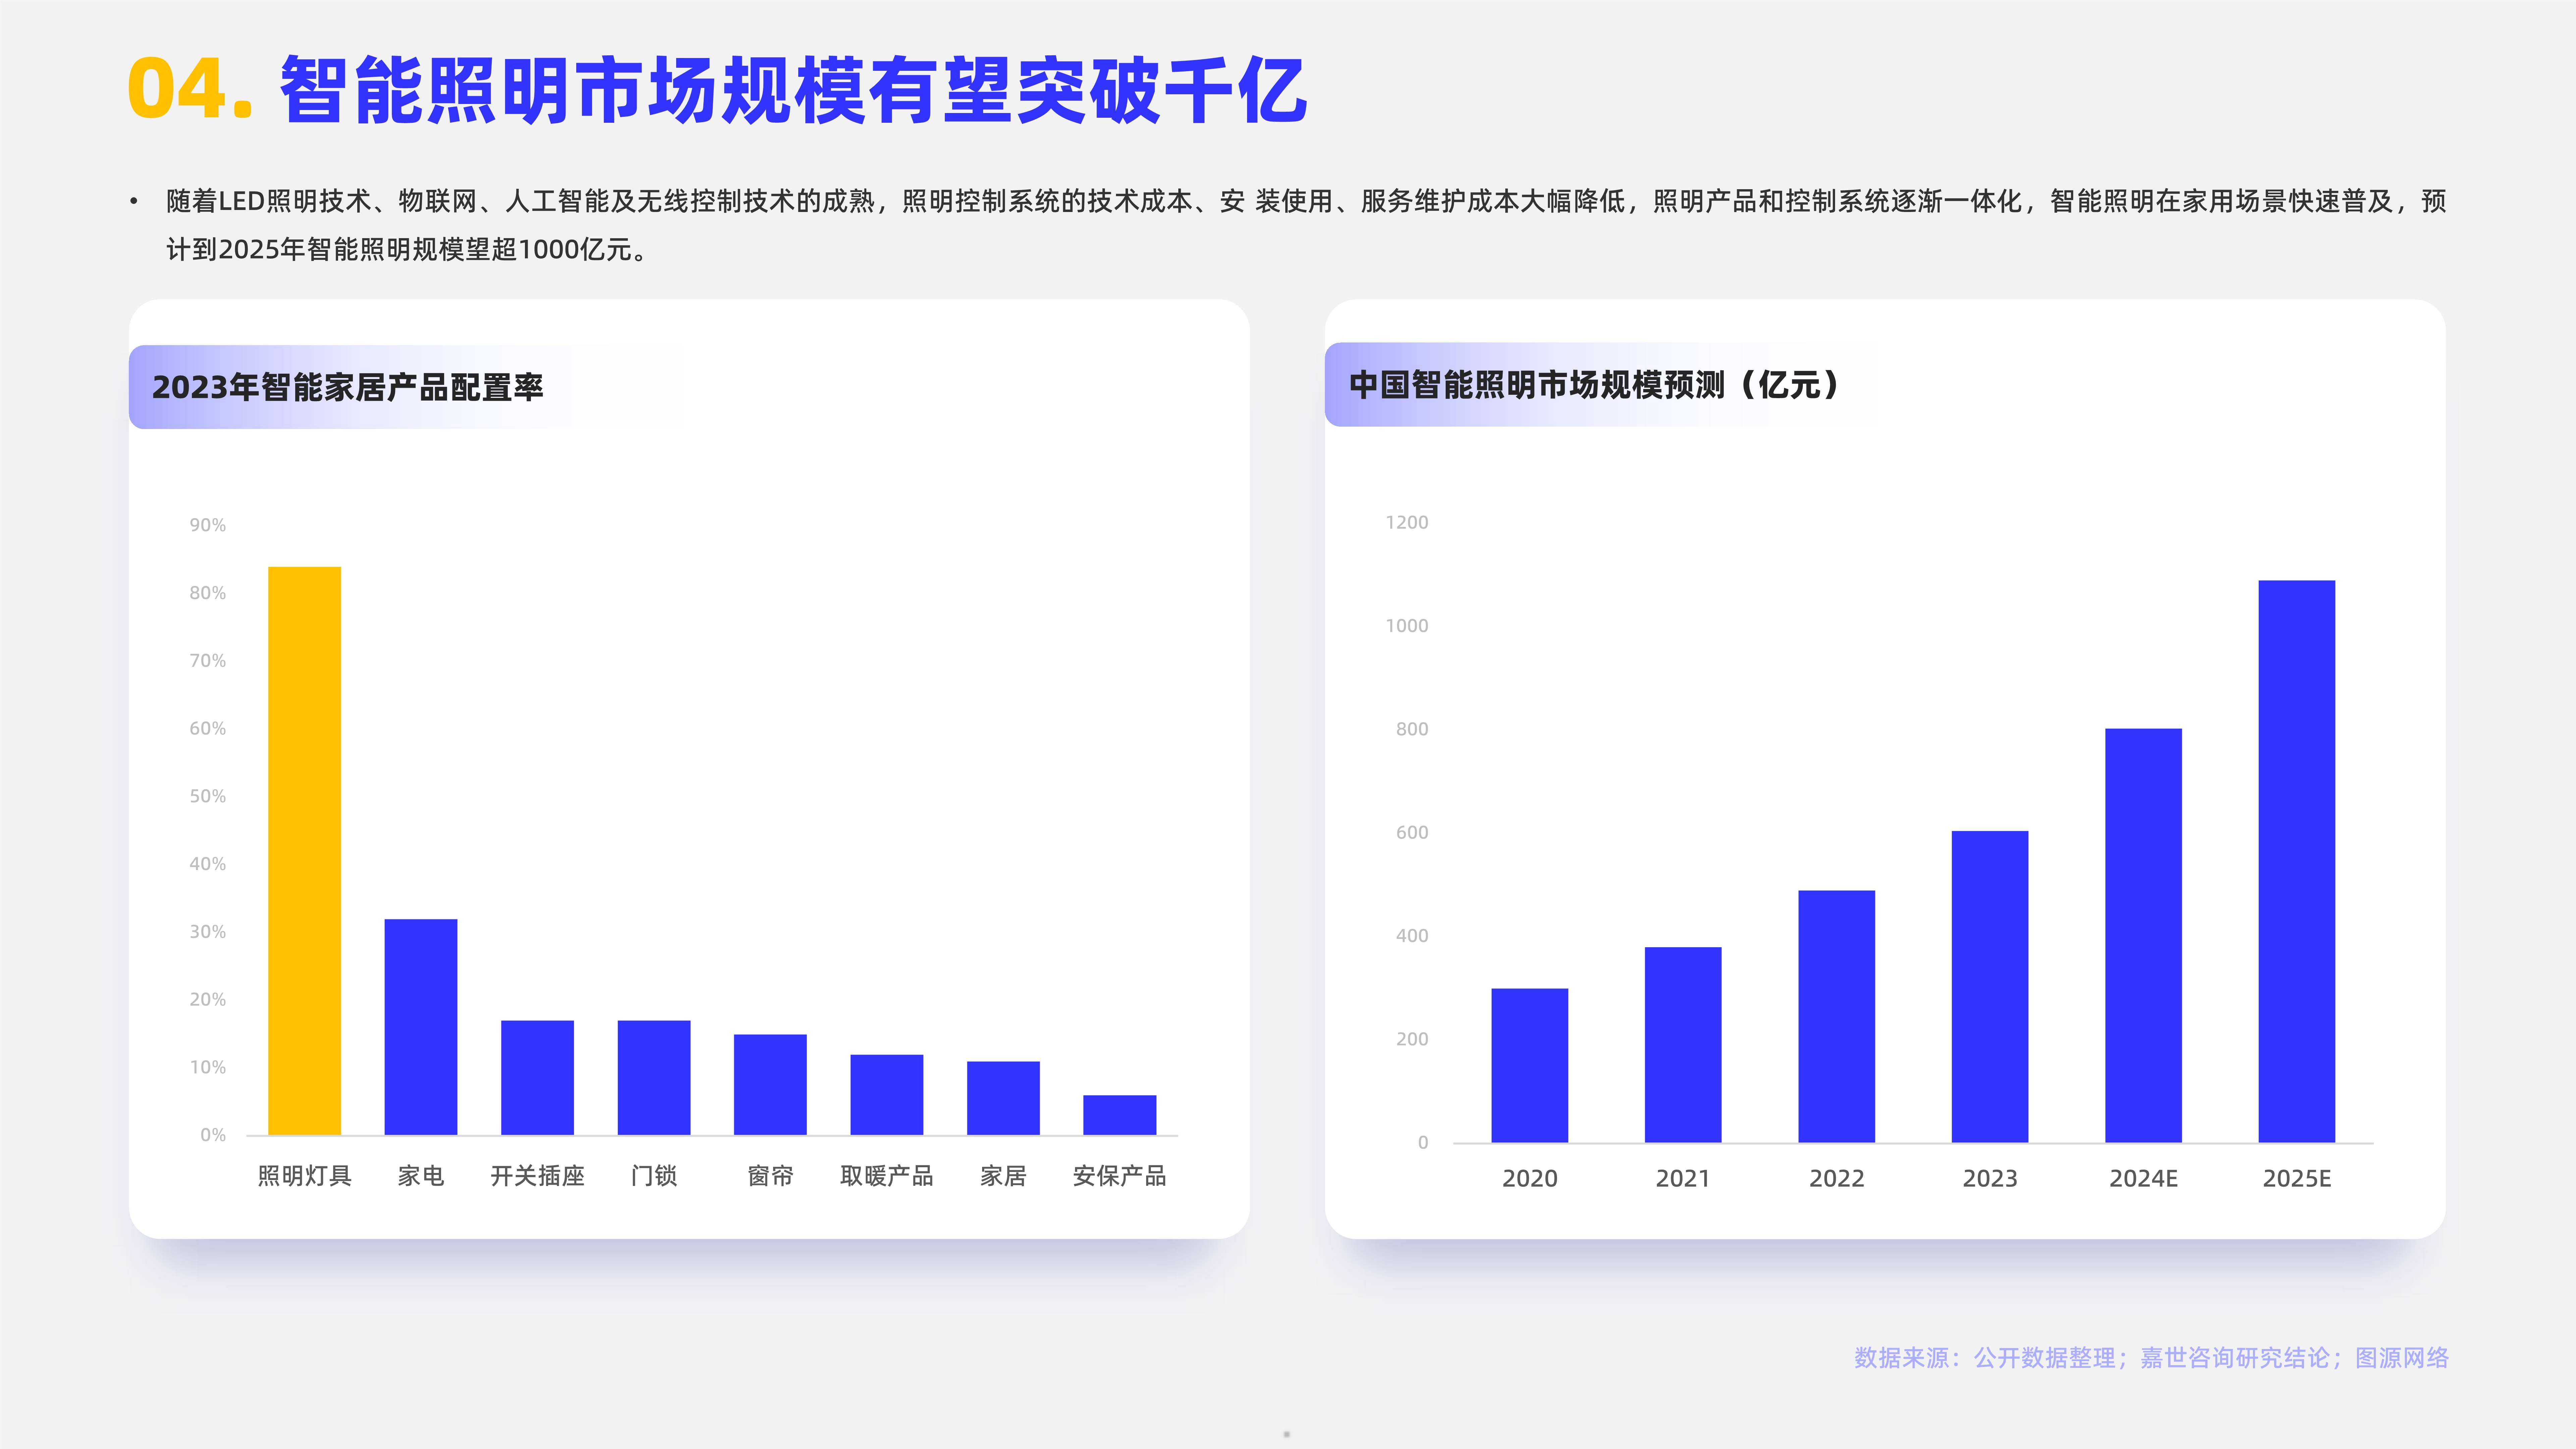Click the 2023 market size bar
2576x1449 pixels.
tap(1990, 987)
